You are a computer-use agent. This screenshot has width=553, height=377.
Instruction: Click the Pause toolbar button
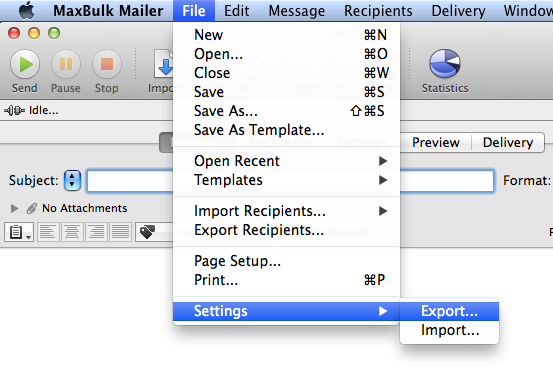[66, 64]
